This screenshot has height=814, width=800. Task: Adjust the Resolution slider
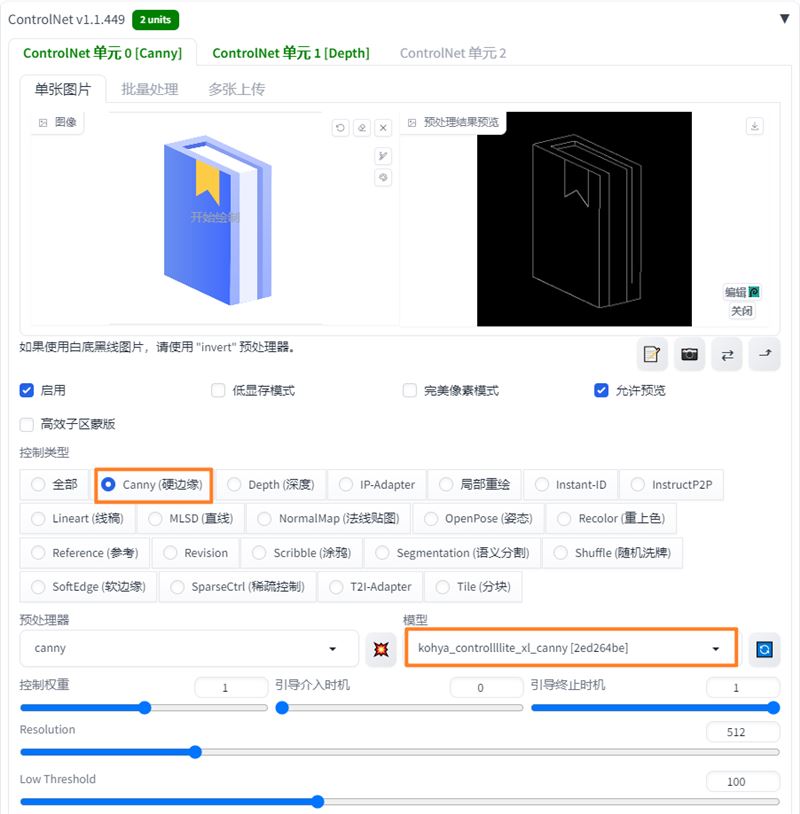pyautogui.click(x=400, y=752)
